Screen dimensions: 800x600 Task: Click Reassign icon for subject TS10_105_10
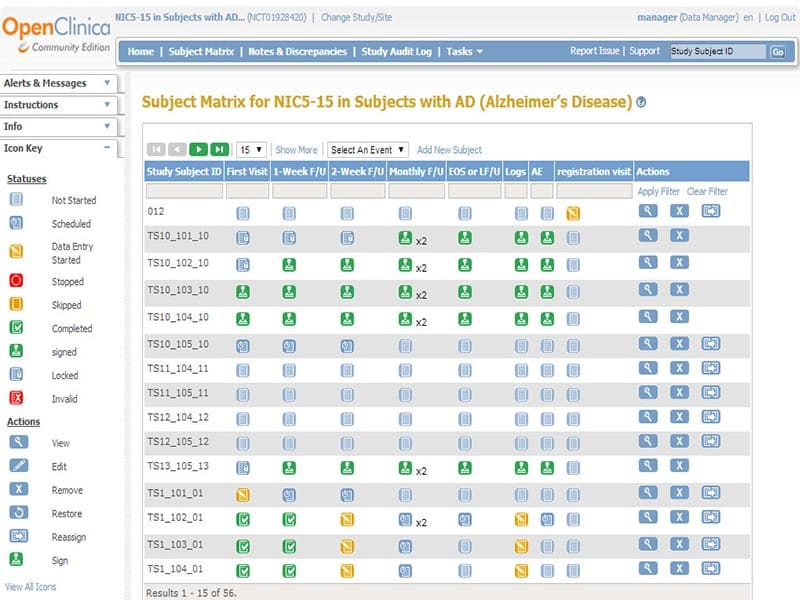711,343
